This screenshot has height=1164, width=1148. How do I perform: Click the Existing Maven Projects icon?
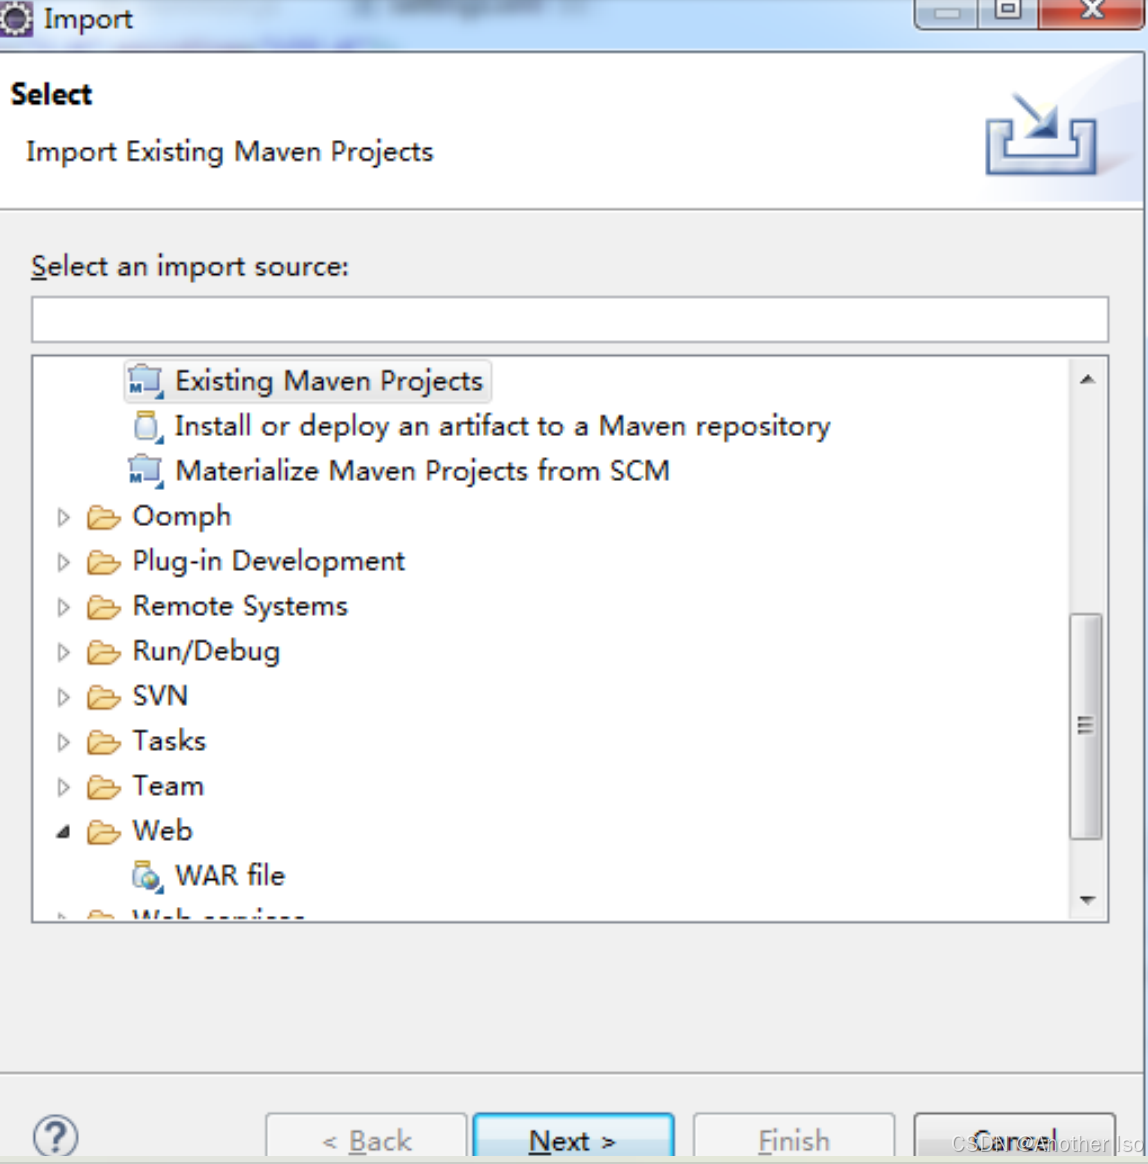[146, 382]
